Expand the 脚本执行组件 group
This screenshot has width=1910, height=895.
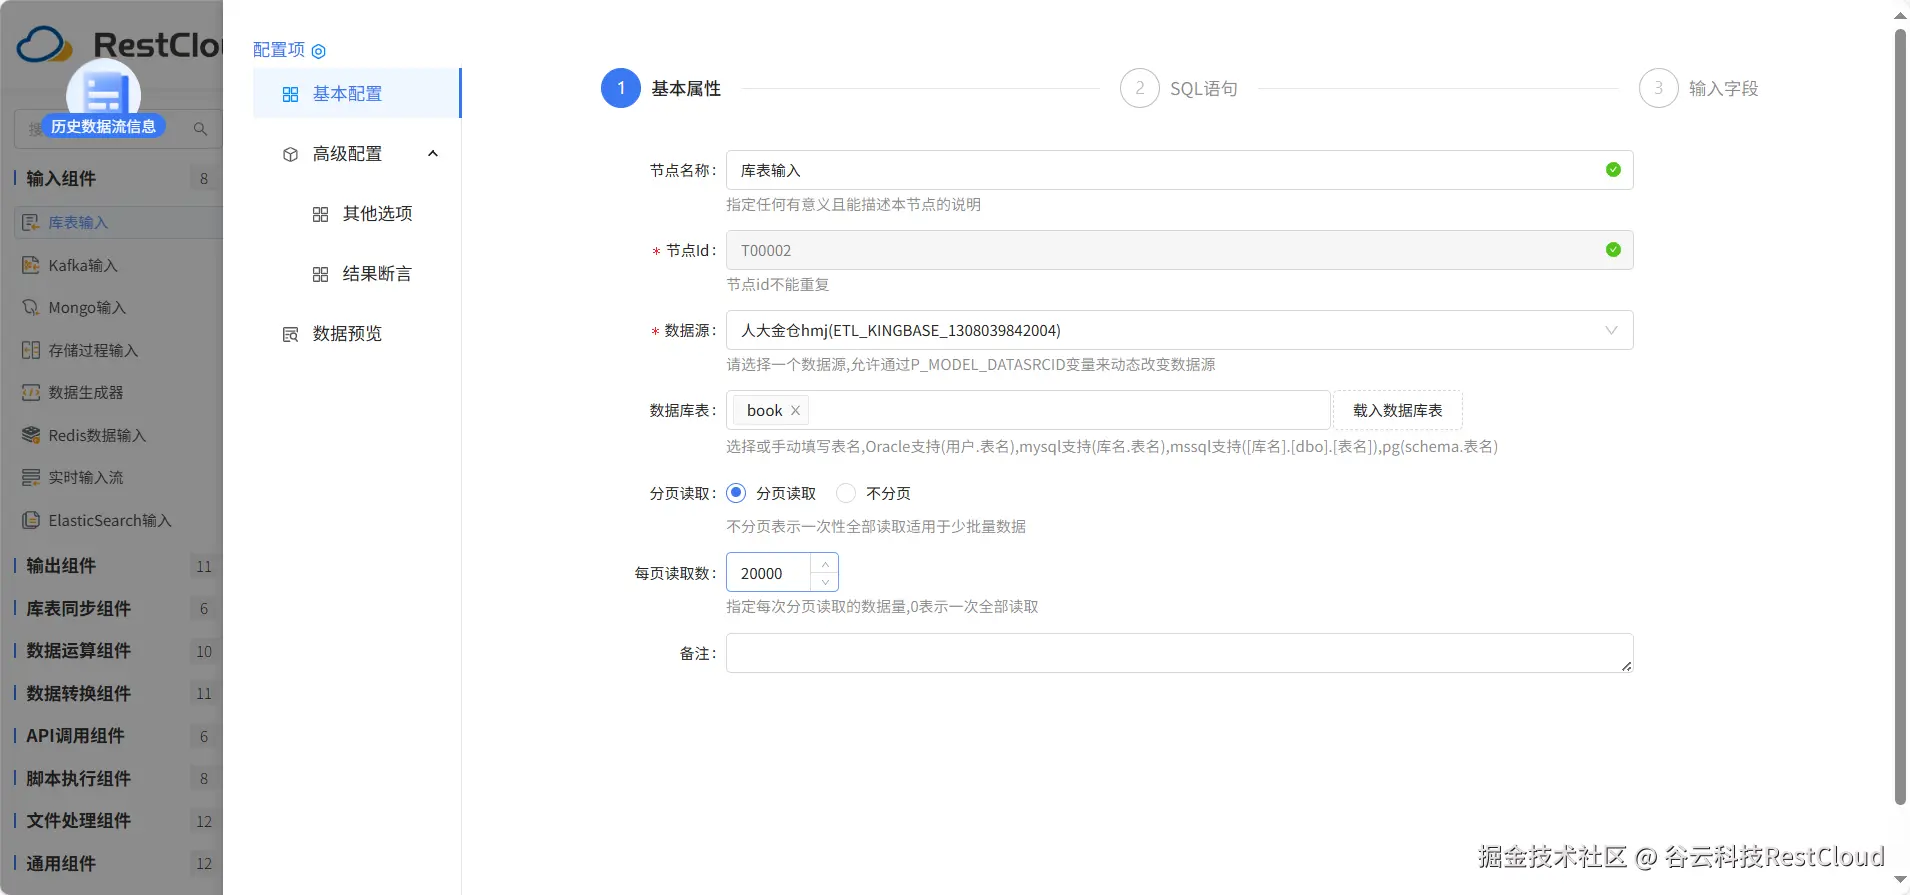[x=112, y=778]
